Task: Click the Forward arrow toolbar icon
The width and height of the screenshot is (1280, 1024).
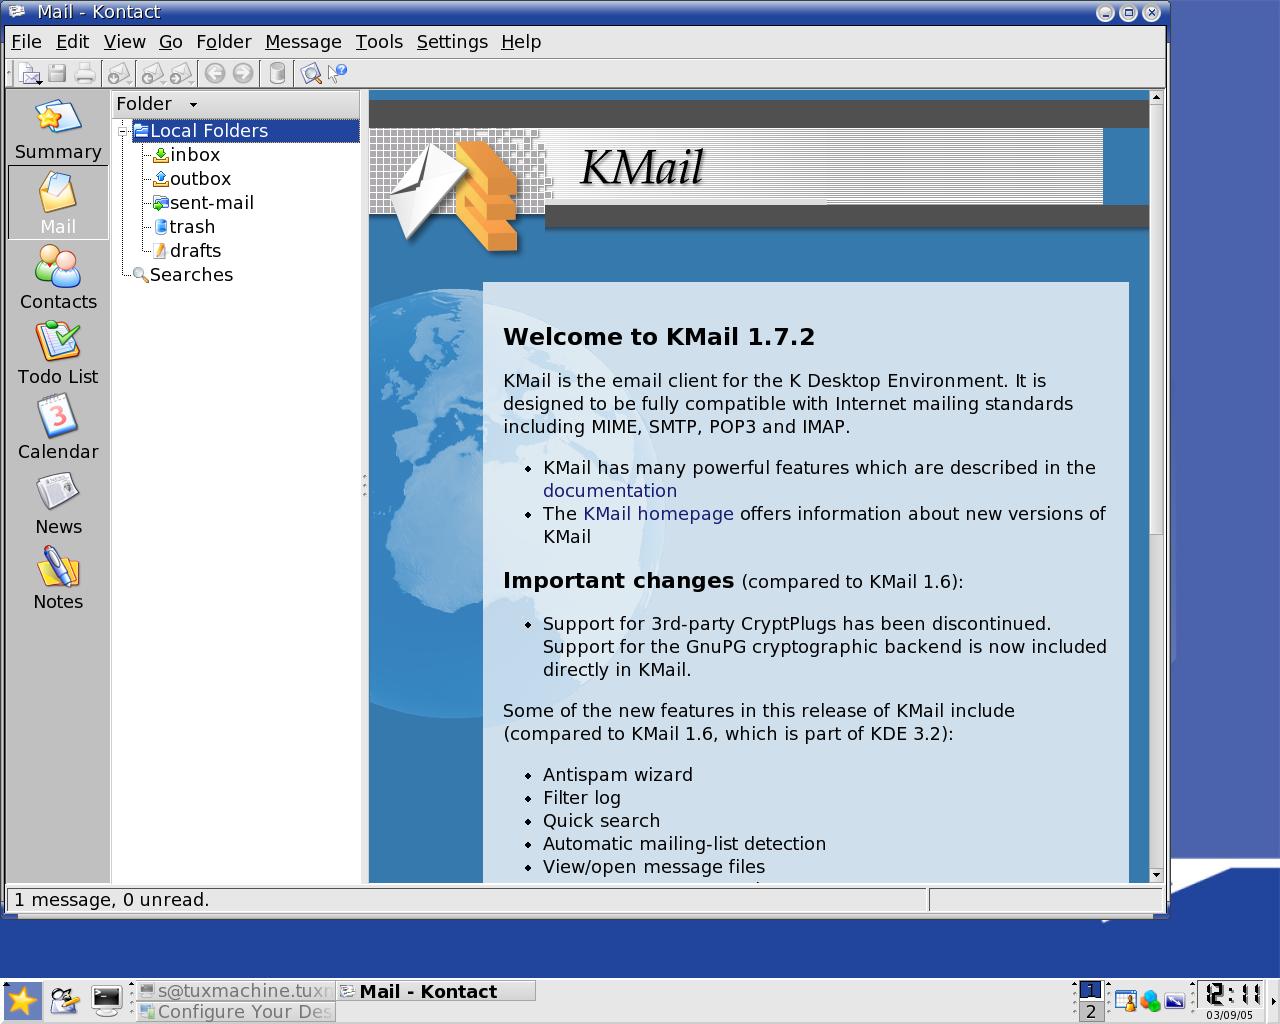Action: pos(242,73)
